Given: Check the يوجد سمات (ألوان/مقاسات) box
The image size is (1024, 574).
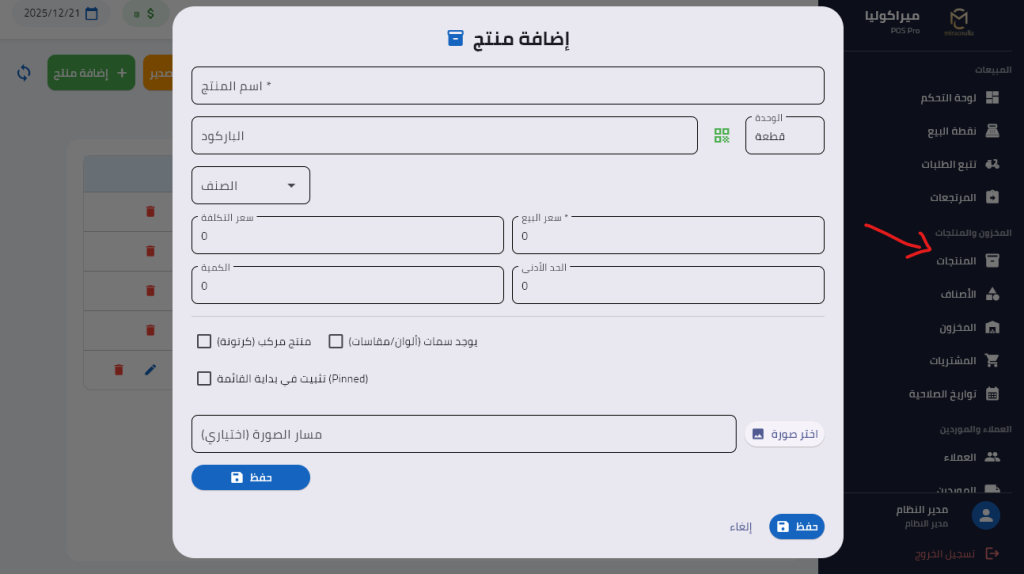Looking at the screenshot, I should (336, 342).
